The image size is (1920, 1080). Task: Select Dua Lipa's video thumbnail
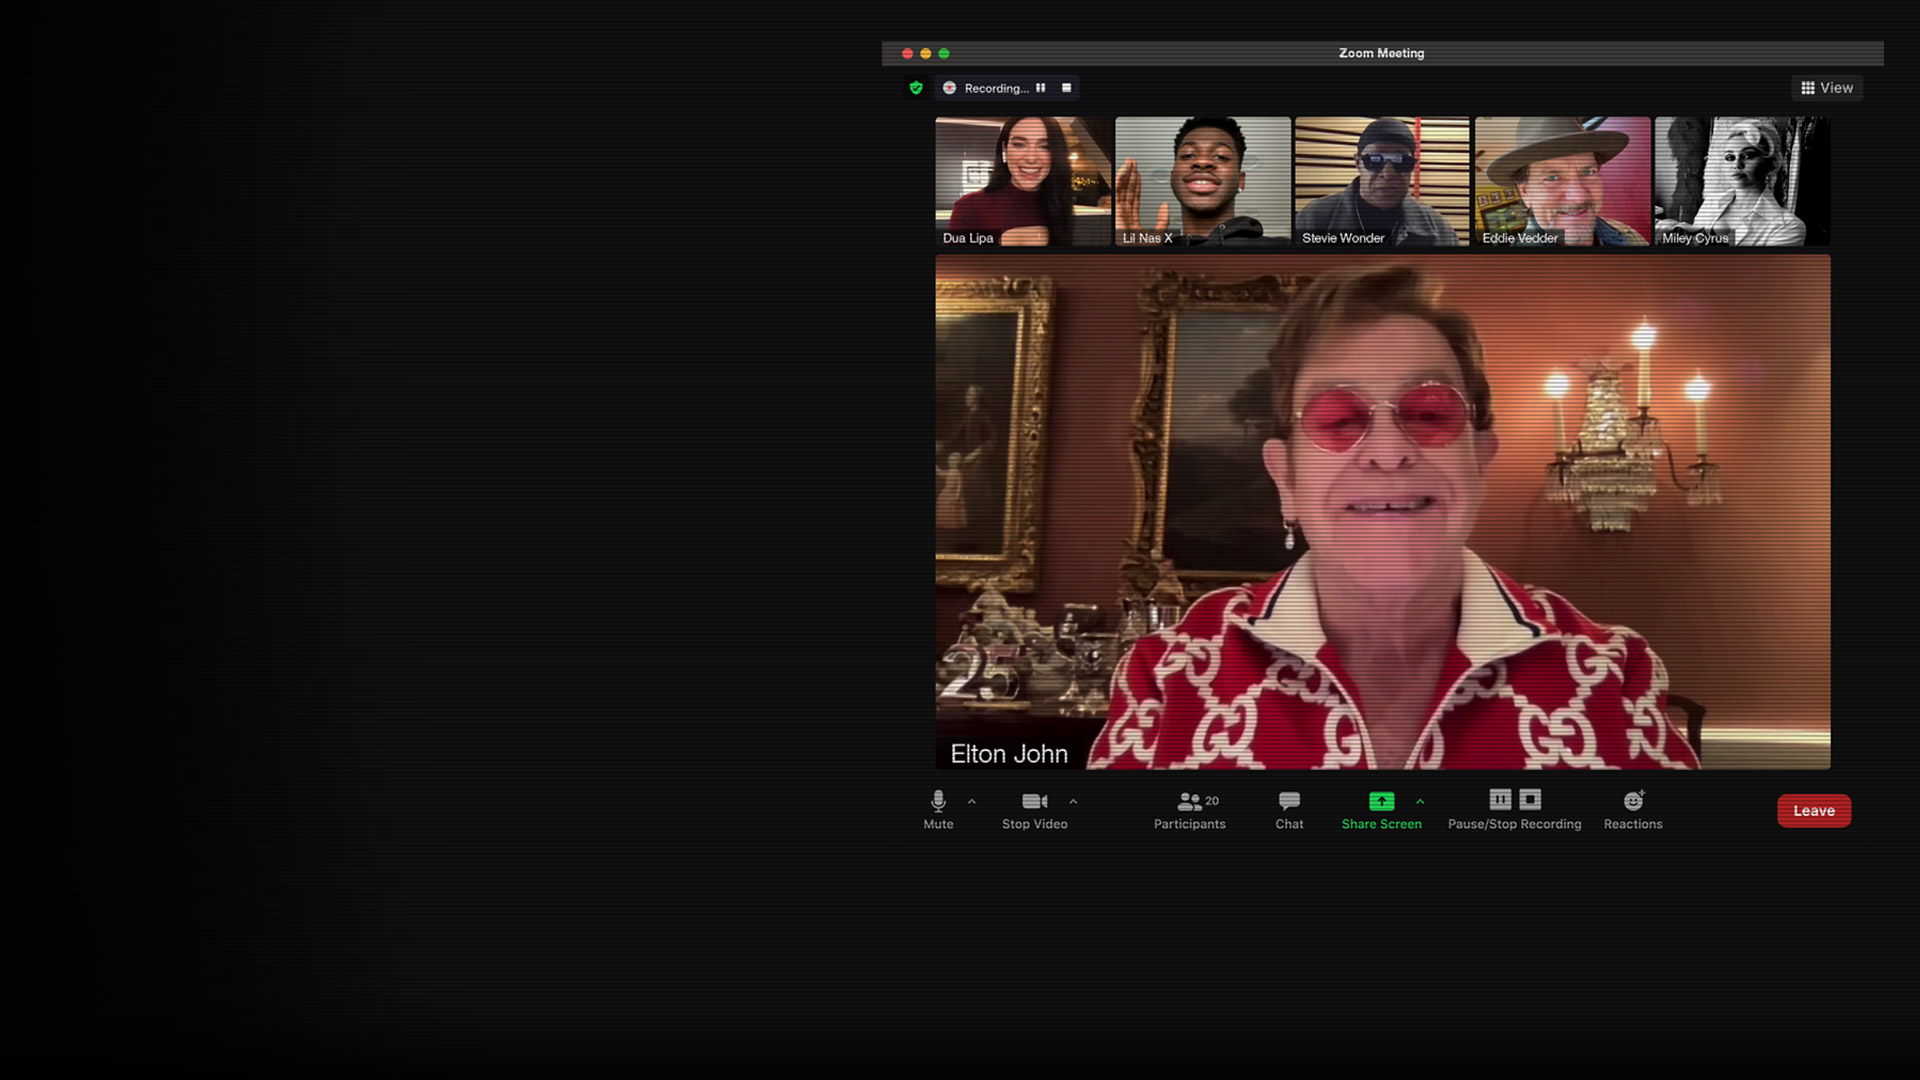point(1023,181)
